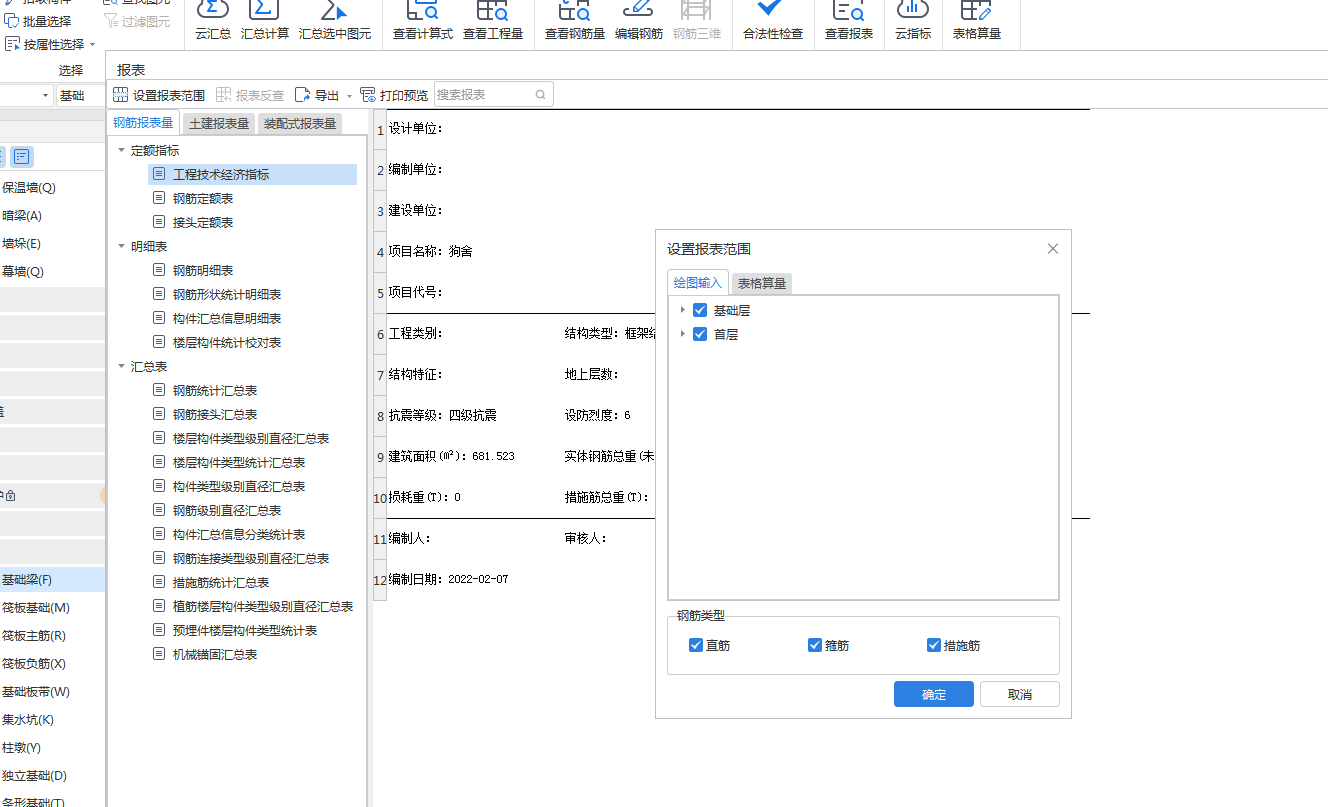
Task: Select 措施筋统计汇总表 report
Action: coord(221,582)
